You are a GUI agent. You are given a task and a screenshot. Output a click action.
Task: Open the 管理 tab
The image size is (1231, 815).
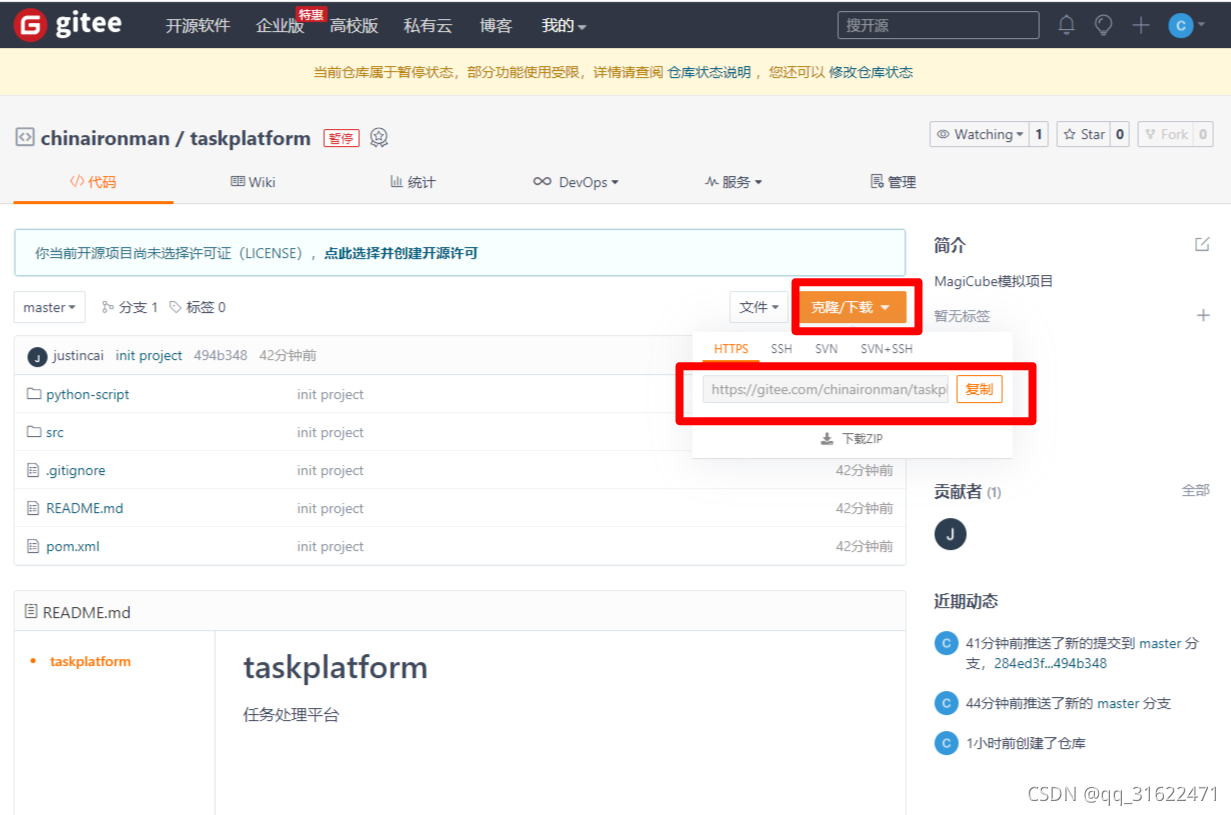click(x=893, y=182)
